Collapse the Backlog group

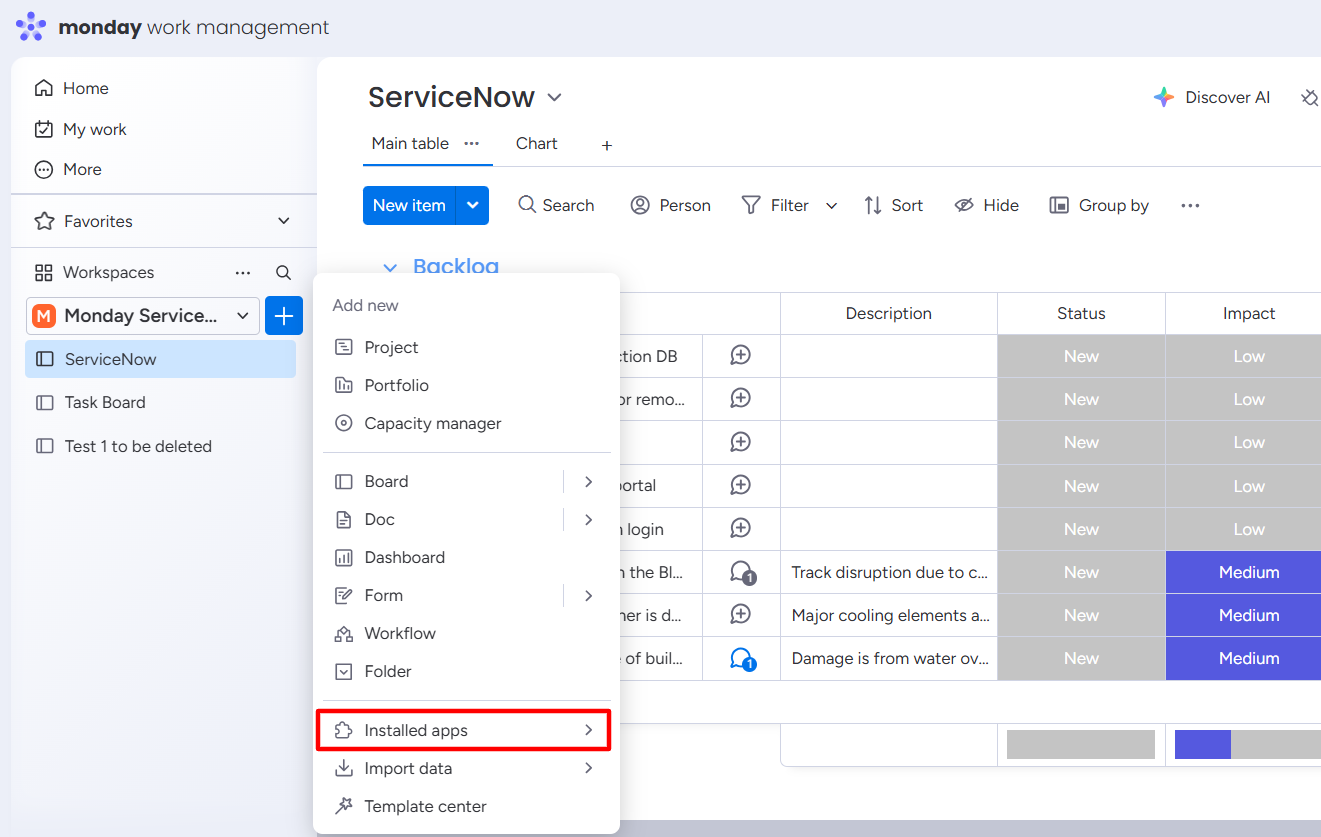(390, 267)
